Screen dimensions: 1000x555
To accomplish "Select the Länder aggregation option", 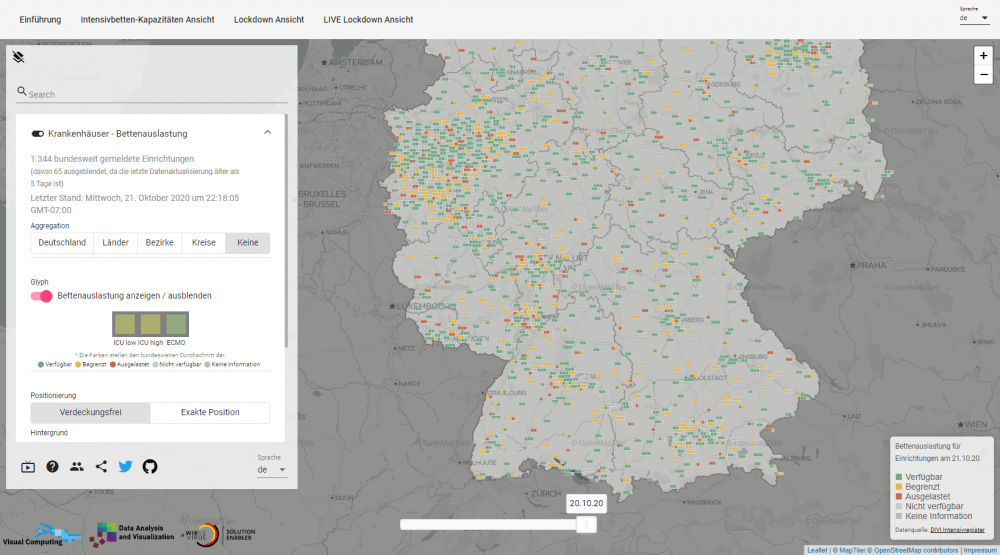I will (x=115, y=243).
